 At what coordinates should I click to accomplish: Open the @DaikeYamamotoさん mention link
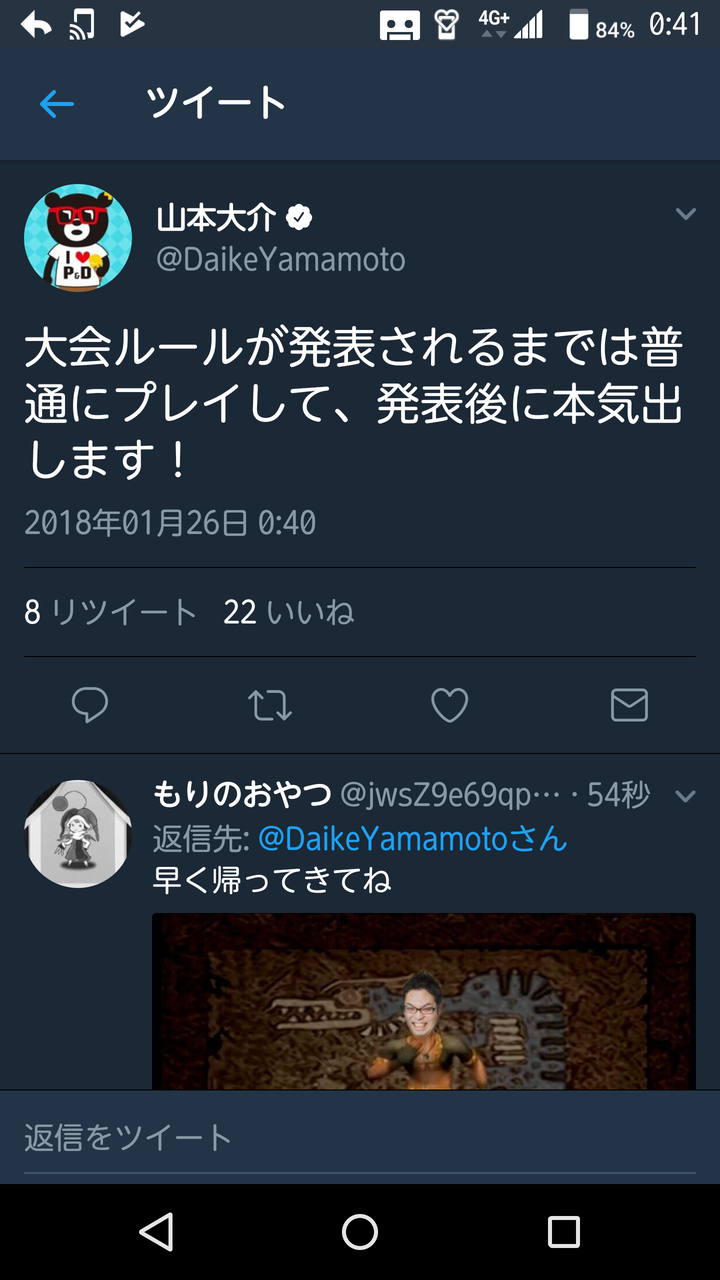412,838
